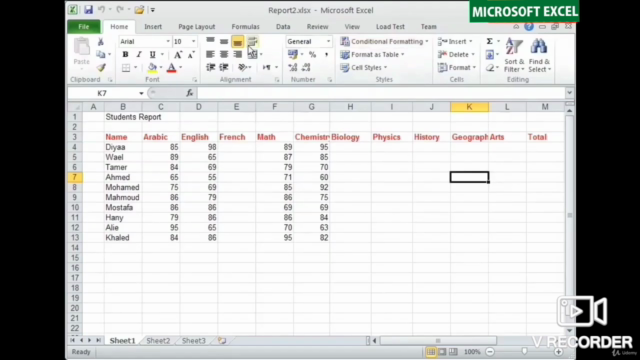The image size is (640, 360).
Task: Switch to the Formulas tab
Action: pyautogui.click(x=245, y=27)
